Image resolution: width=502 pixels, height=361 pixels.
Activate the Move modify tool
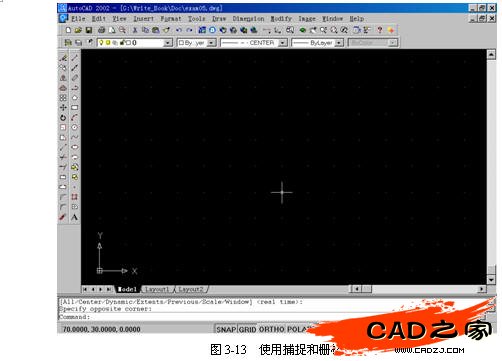(63, 108)
